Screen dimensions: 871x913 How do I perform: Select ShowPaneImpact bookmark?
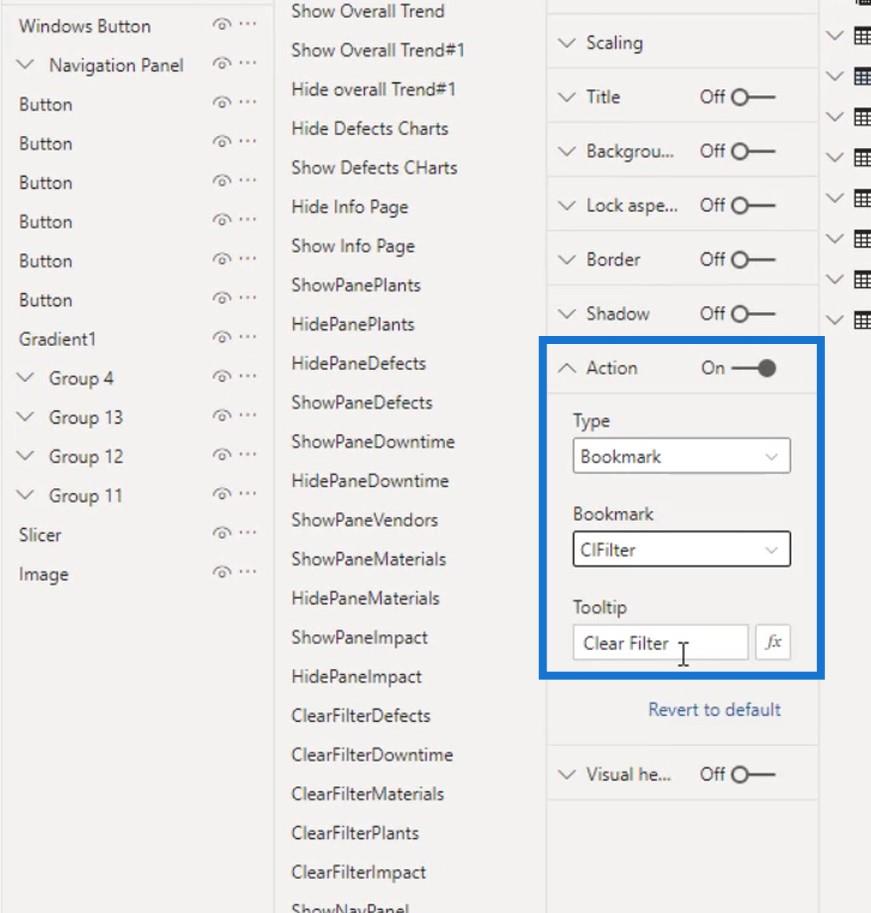point(360,638)
